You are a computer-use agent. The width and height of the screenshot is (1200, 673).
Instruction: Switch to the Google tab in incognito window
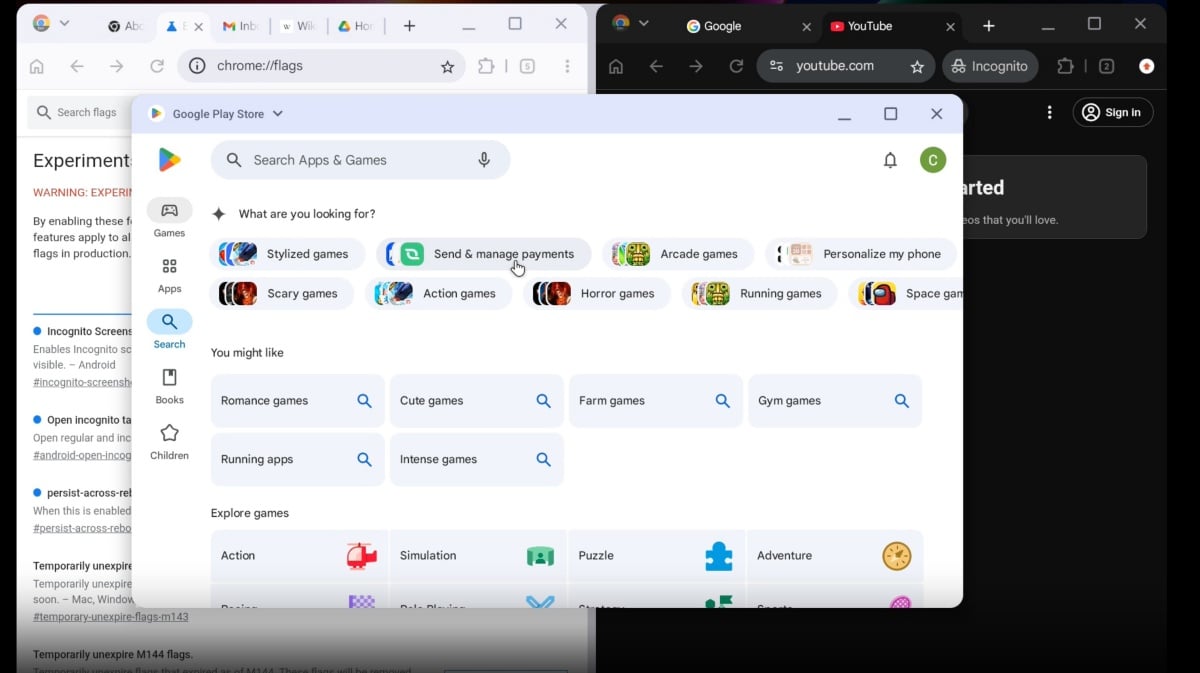723,26
